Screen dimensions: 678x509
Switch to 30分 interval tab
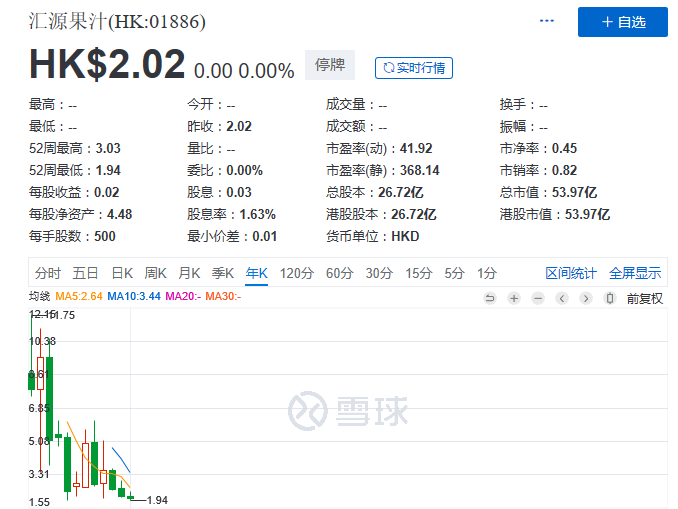click(x=379, y=273)
